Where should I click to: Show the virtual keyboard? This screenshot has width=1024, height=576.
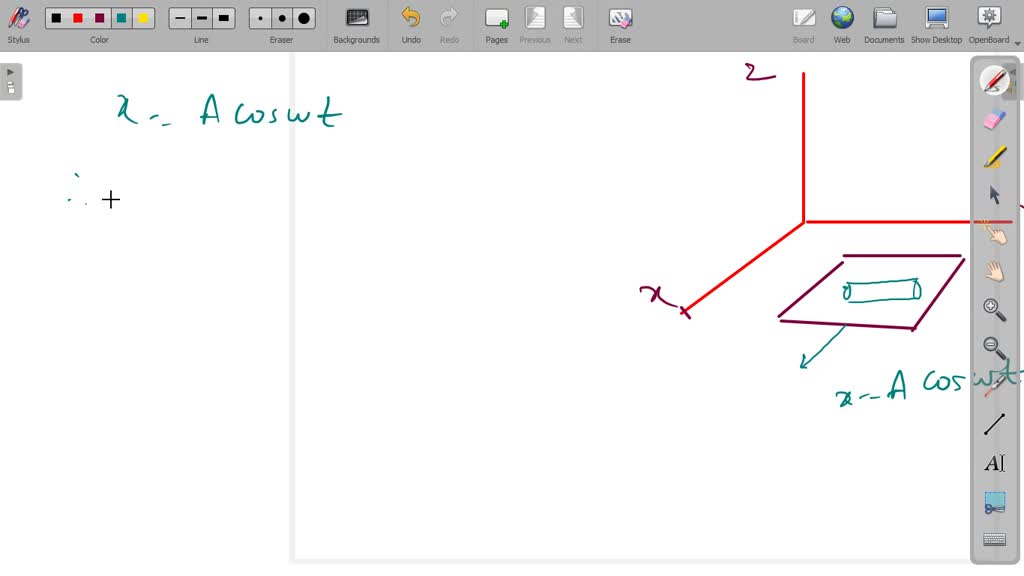coord(994,539)
